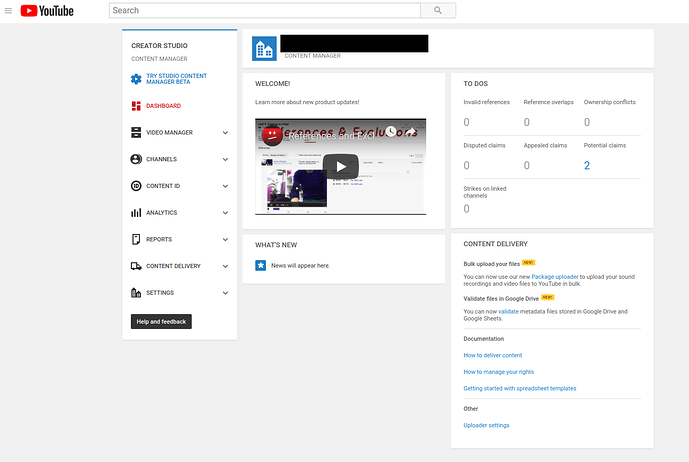Open How to manage your rights

pos(498,372)
